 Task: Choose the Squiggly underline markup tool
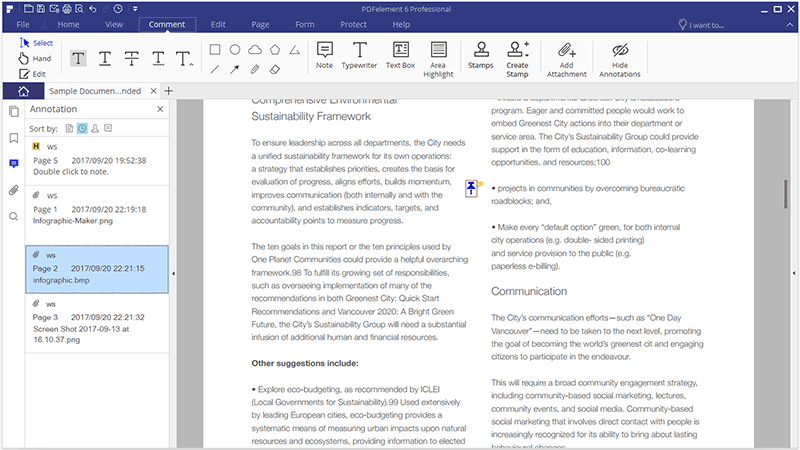[158, 59]
